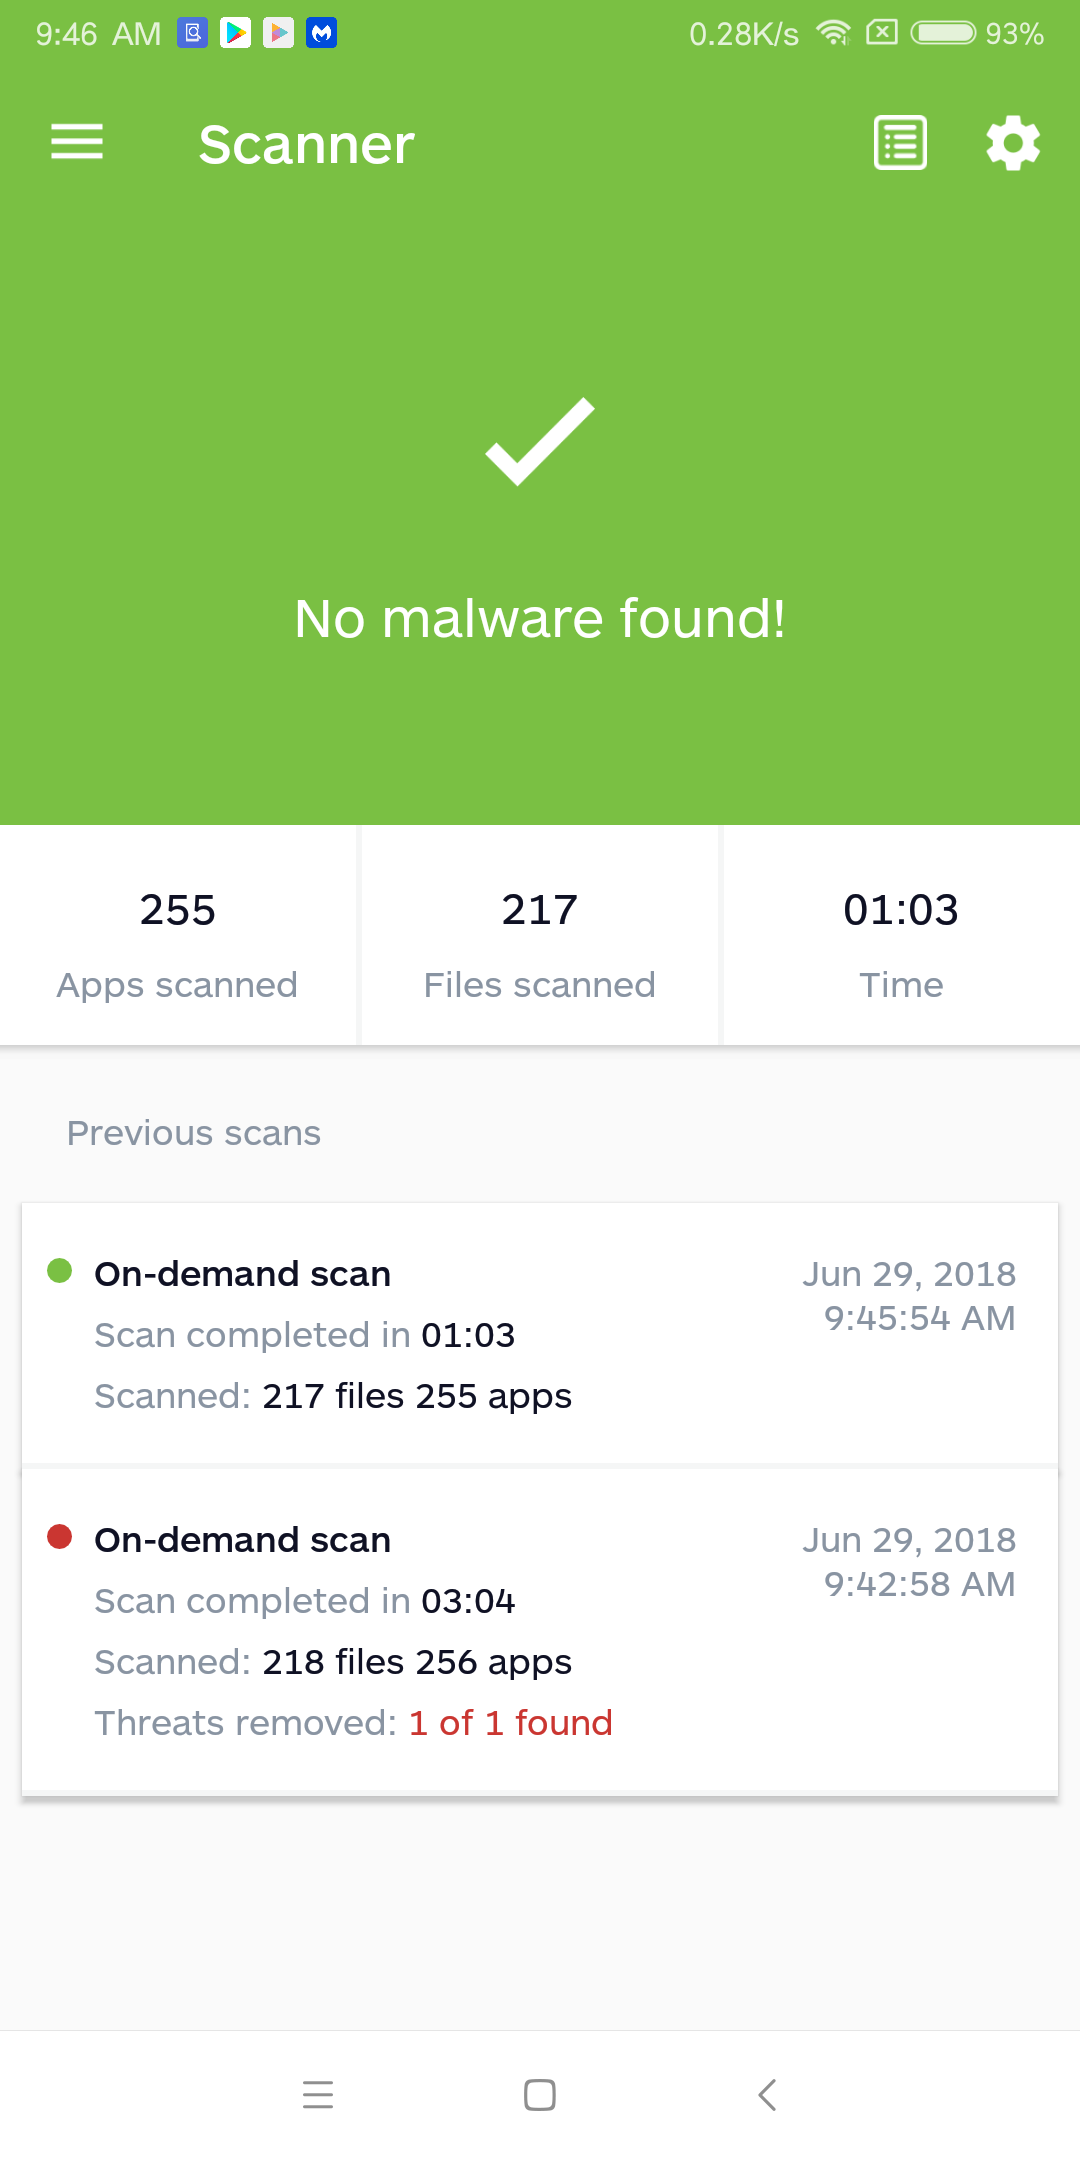1080x2160 pixels.
Task: Tap the Previous scans heading
Action: [x=194, y=1133]
